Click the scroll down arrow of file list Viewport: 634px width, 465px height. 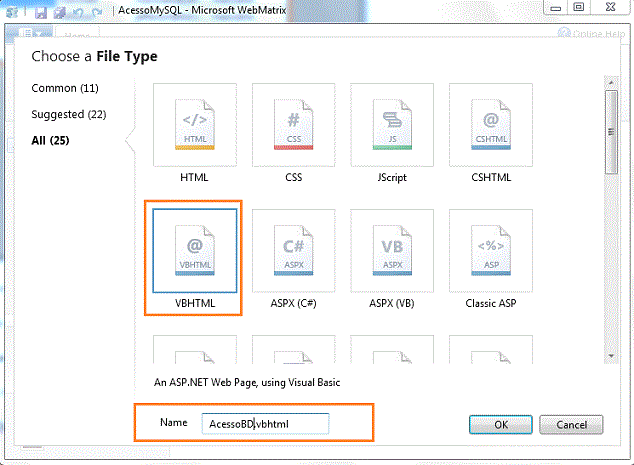coord(611,356)
